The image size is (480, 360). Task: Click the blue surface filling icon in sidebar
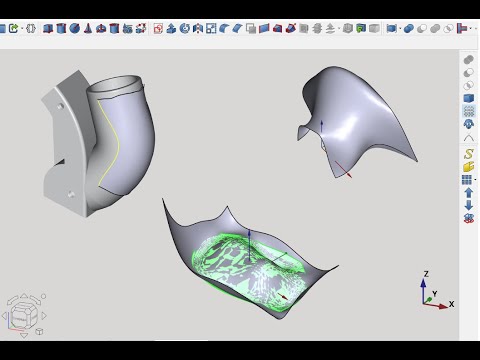pyautogui.click(x=469, y=124)
